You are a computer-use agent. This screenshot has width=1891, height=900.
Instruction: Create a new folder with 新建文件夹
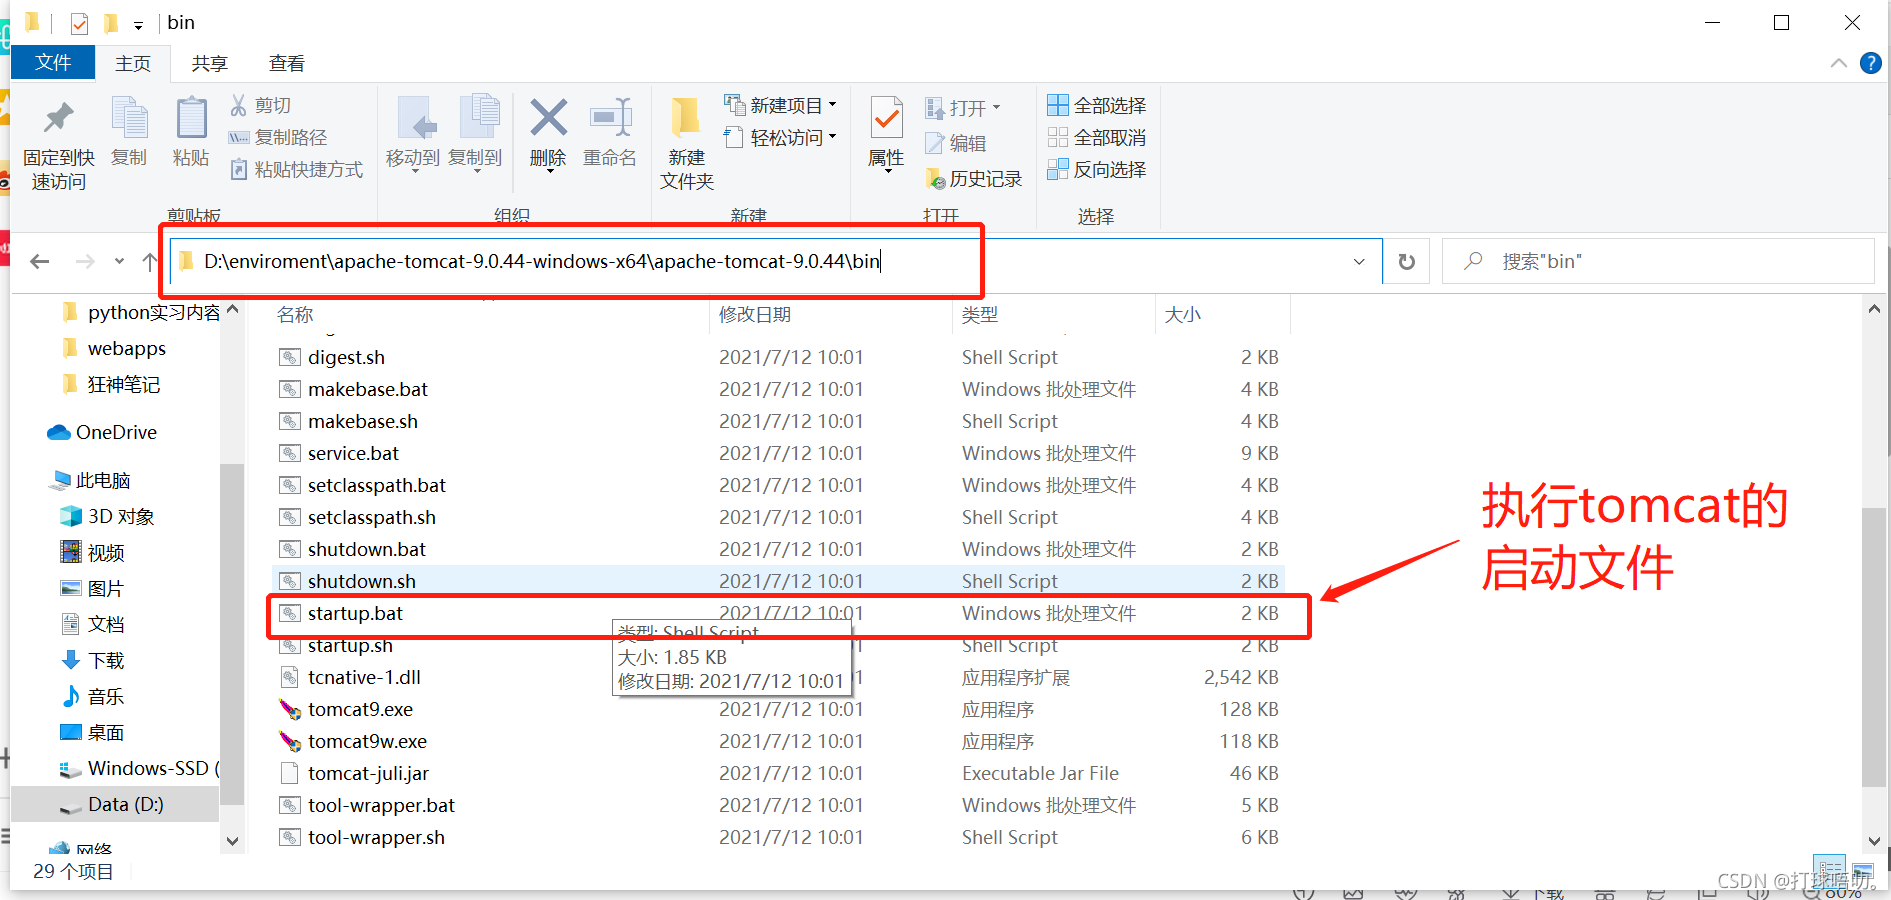coord(685,140)
